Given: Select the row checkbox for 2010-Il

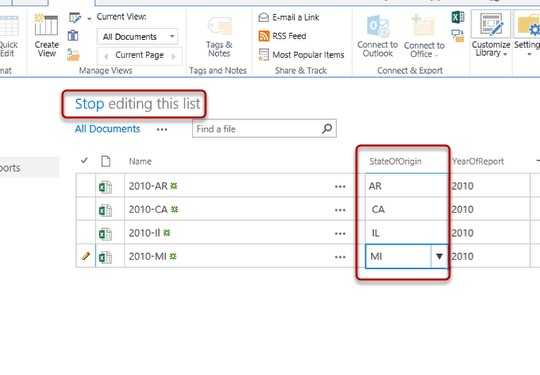Looking at the screenshot, I should click(86, 233).
